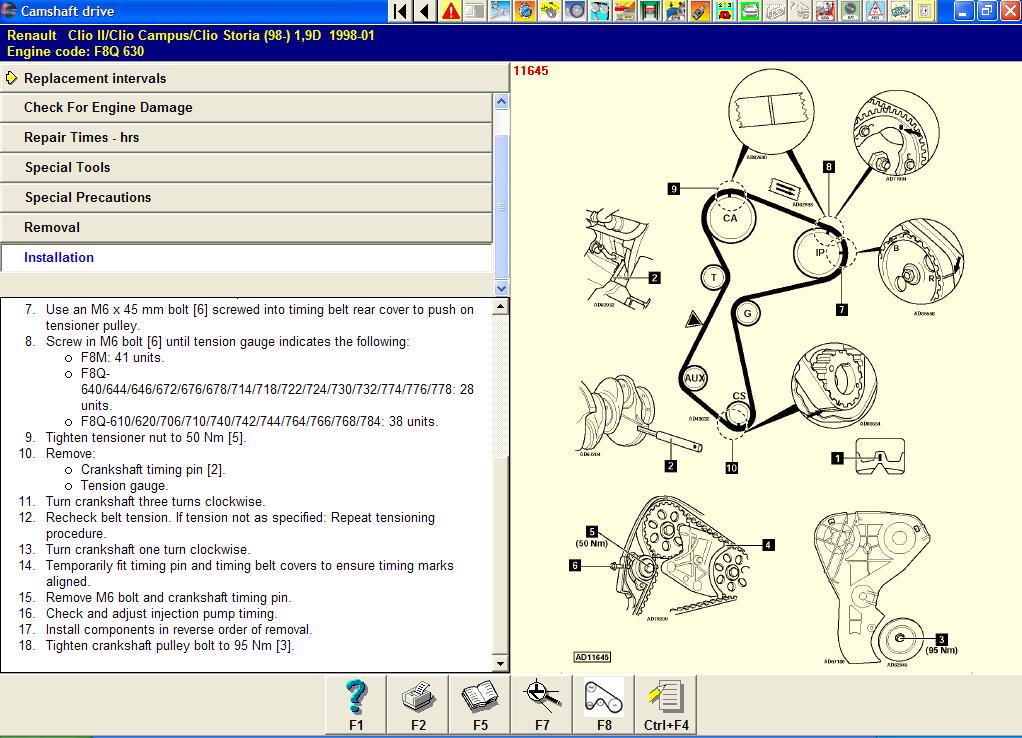The width and height of the screenshot is (1022, 738).
Task: Open the Removal section
Action: pos(246,228)
